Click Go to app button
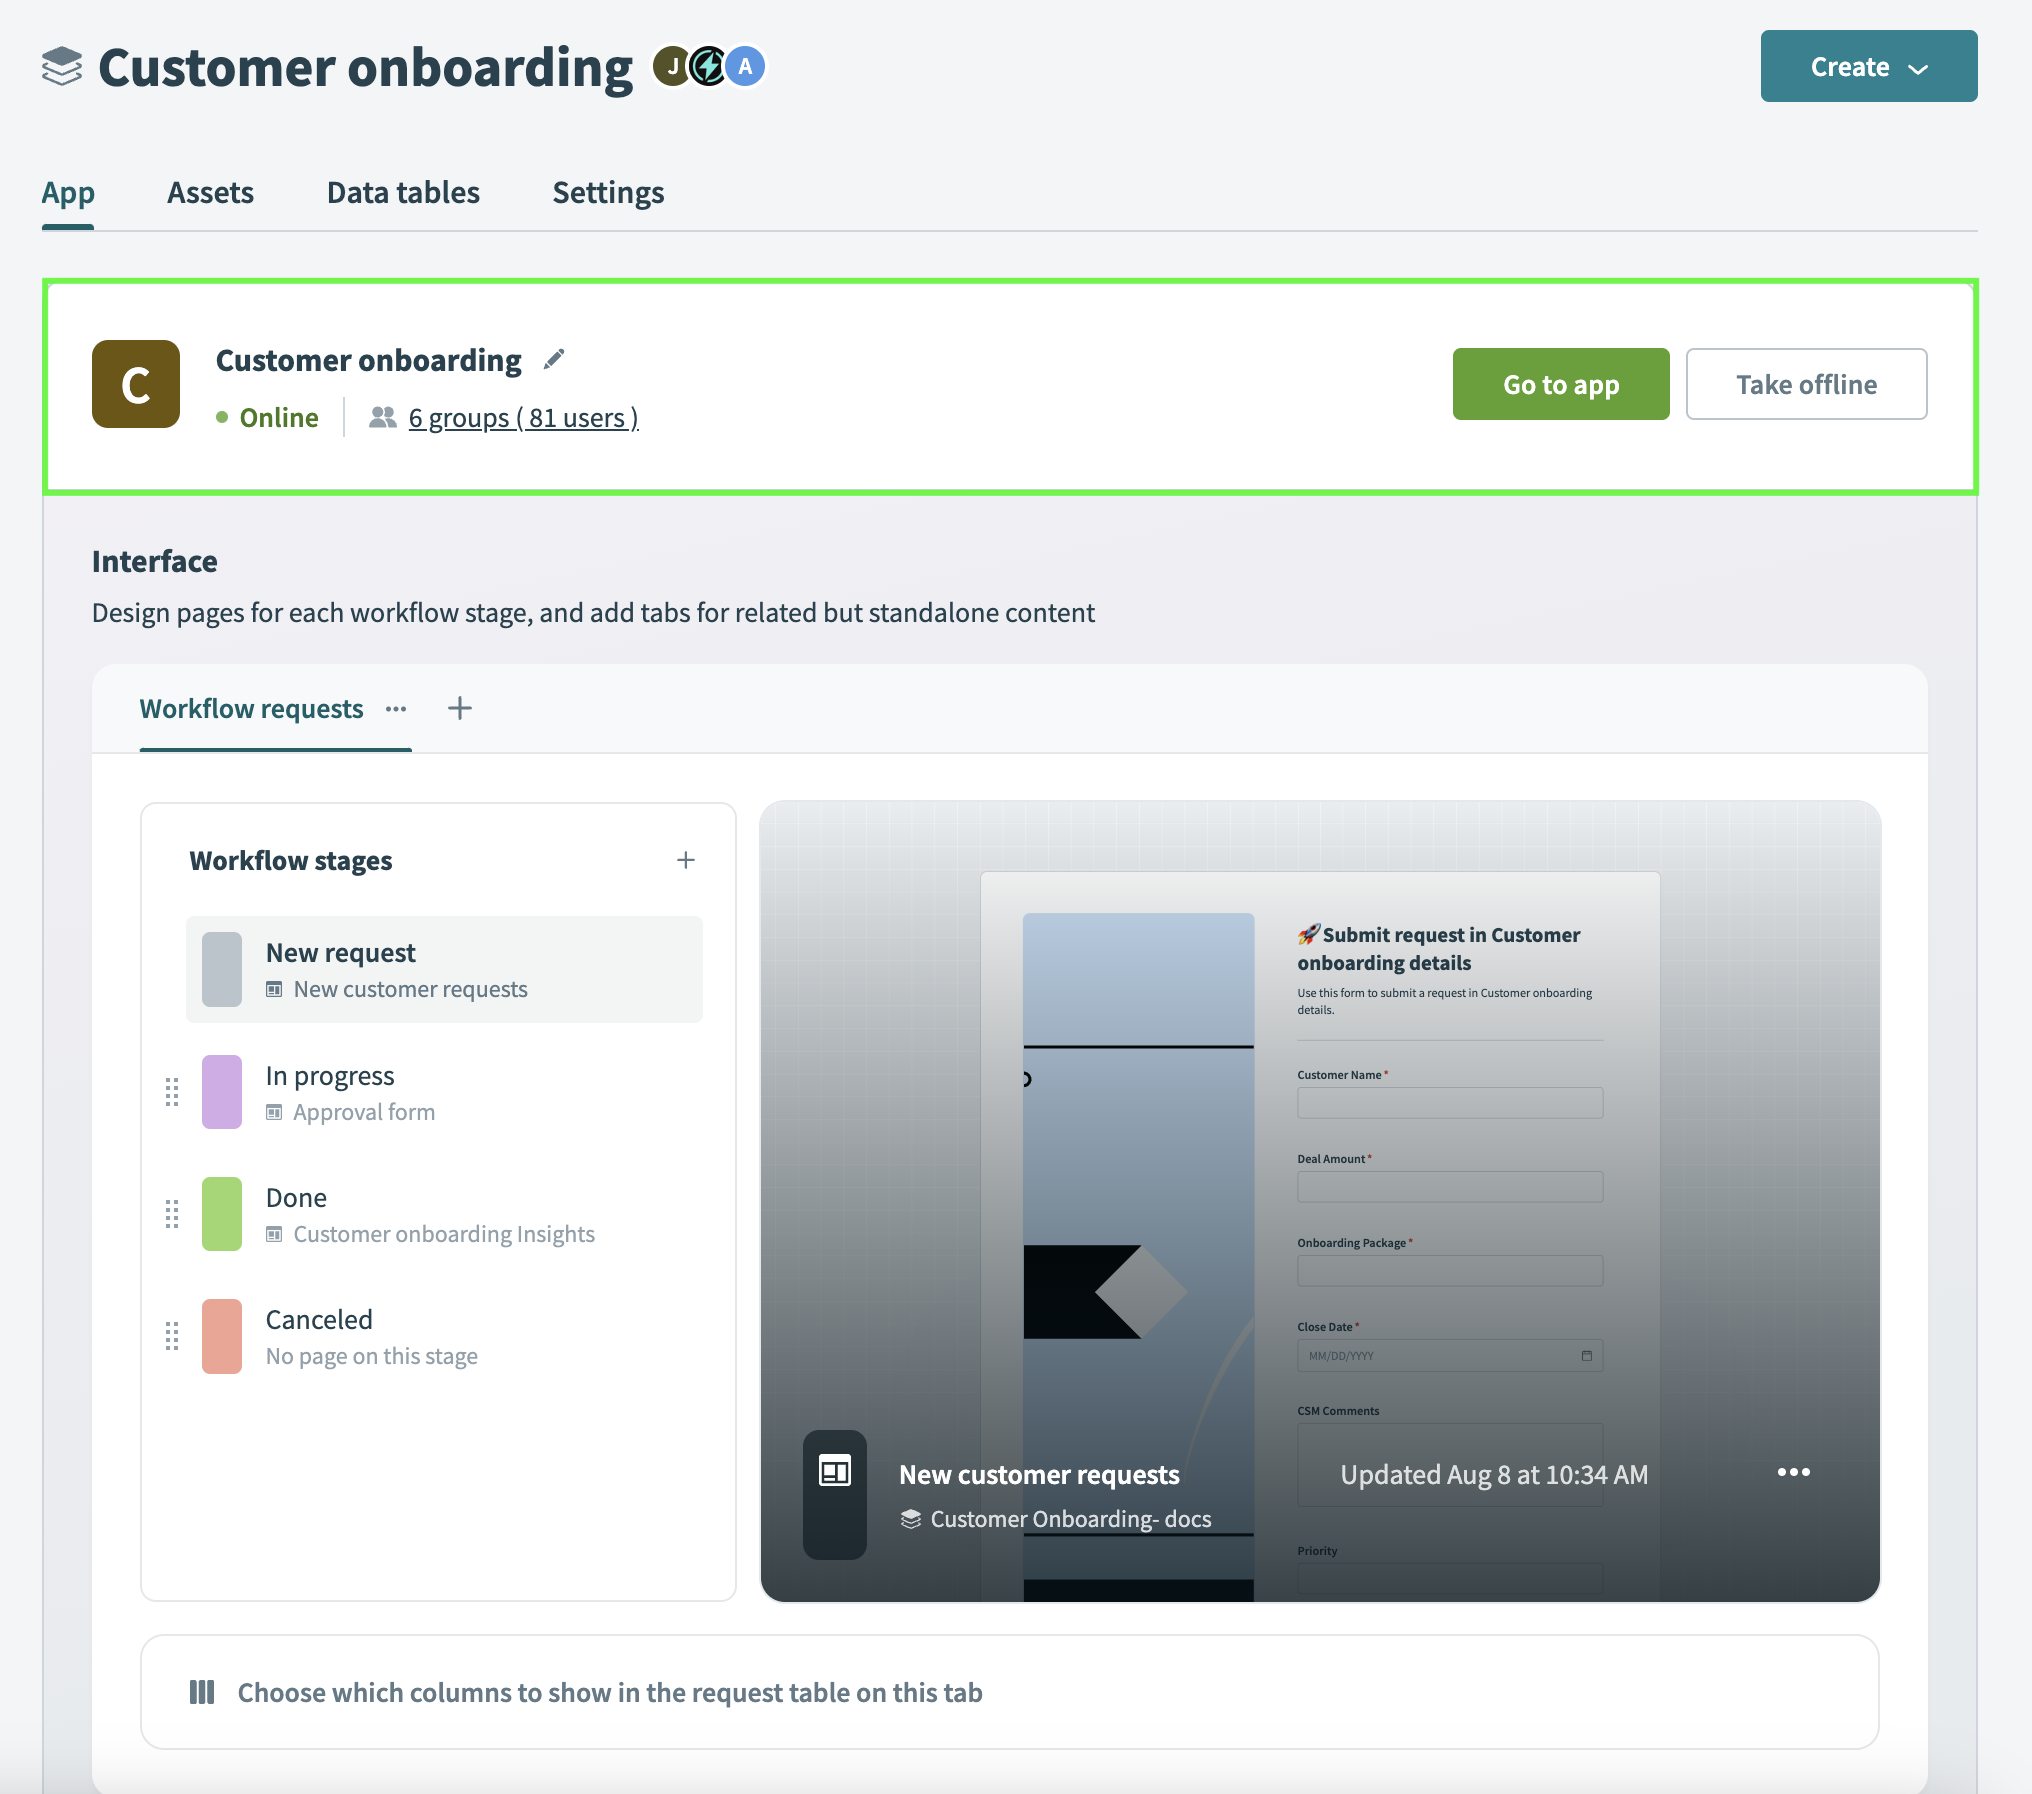Screen dimensions: 2032x1794 pyautogui.click(x=1561, y=383)
